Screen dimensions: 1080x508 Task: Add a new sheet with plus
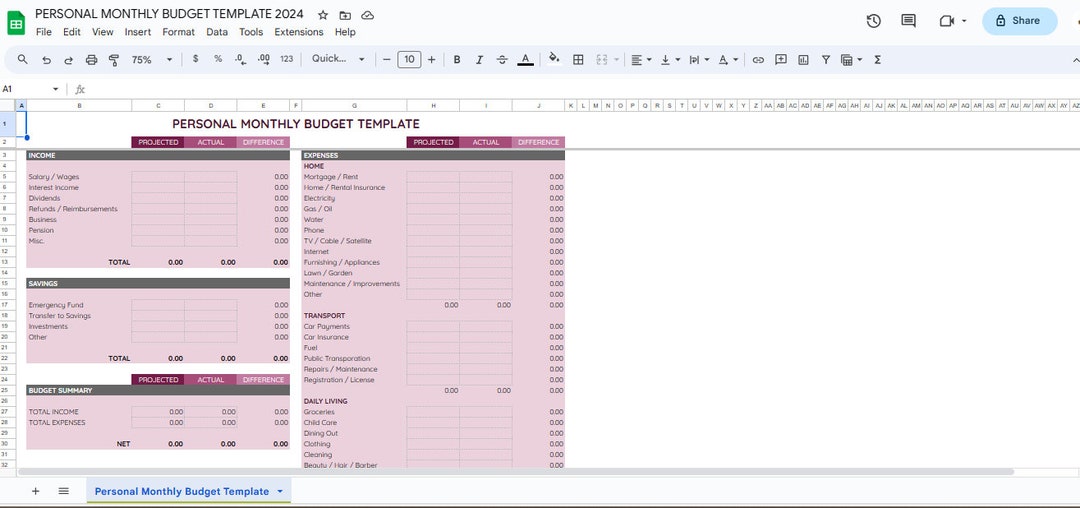pyautogui.click(x=36, y=491)
